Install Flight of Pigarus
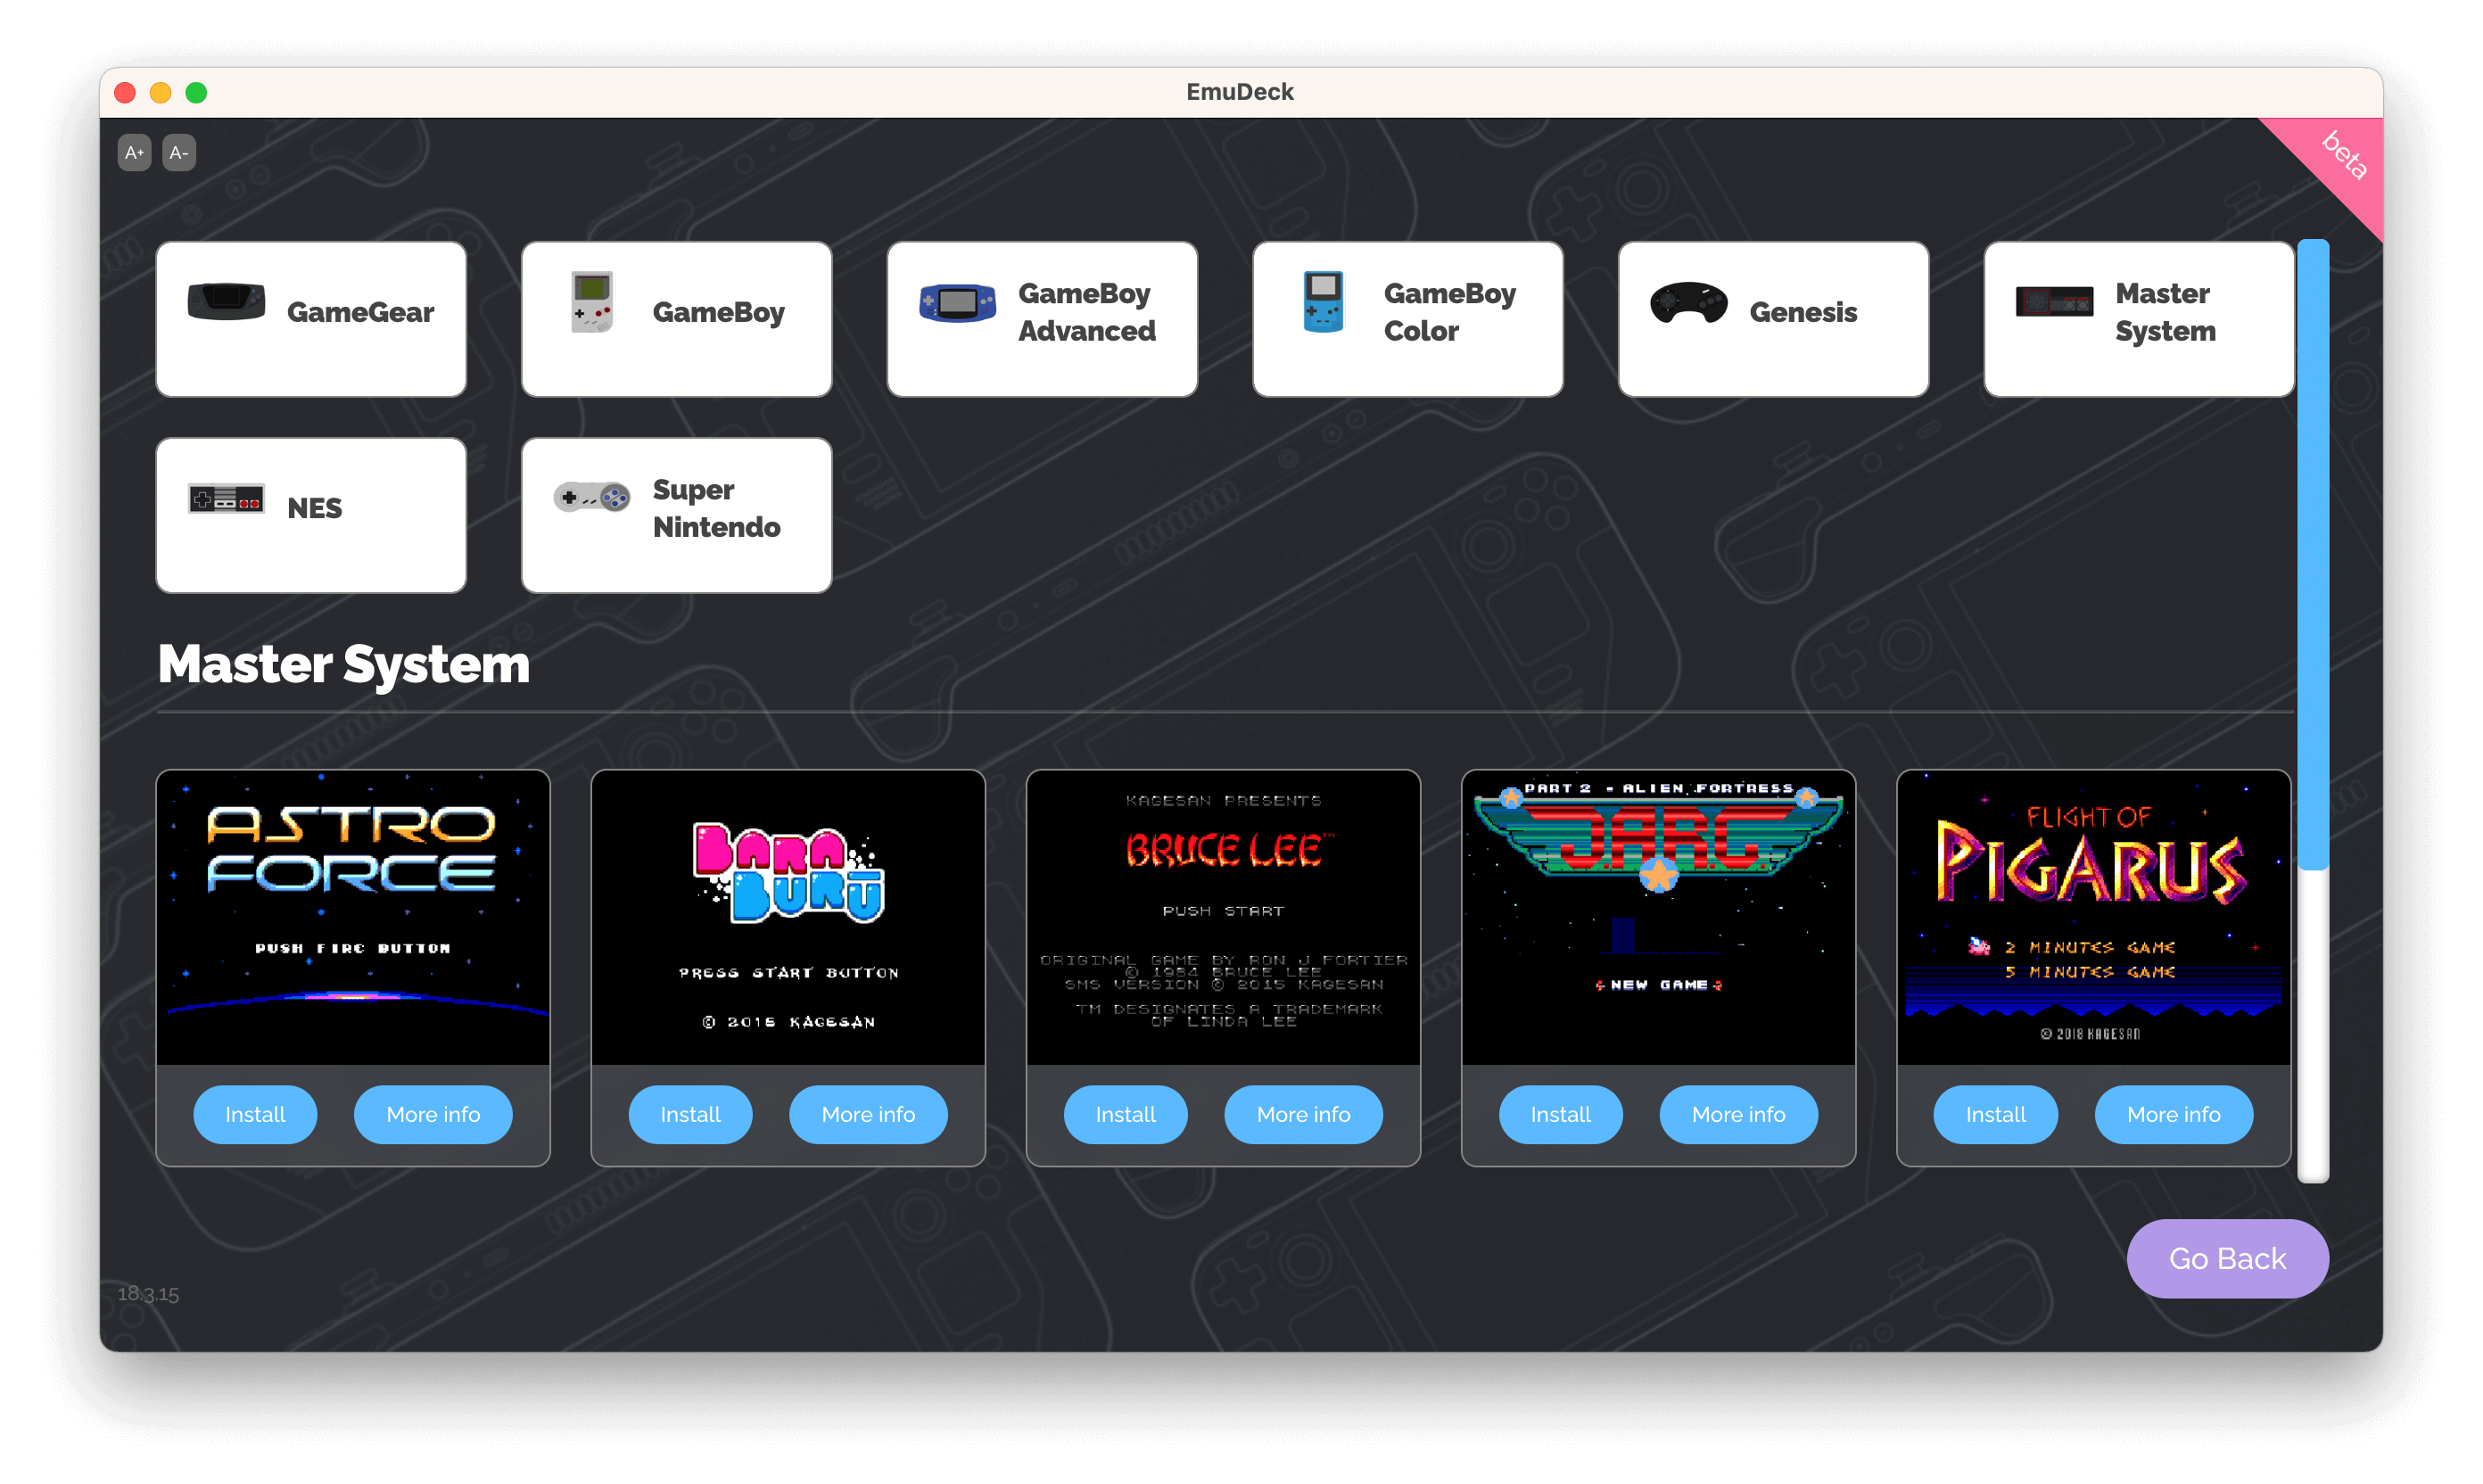The height and width of the screenshot is (1484, 2483). (x=1995, y=1114)
